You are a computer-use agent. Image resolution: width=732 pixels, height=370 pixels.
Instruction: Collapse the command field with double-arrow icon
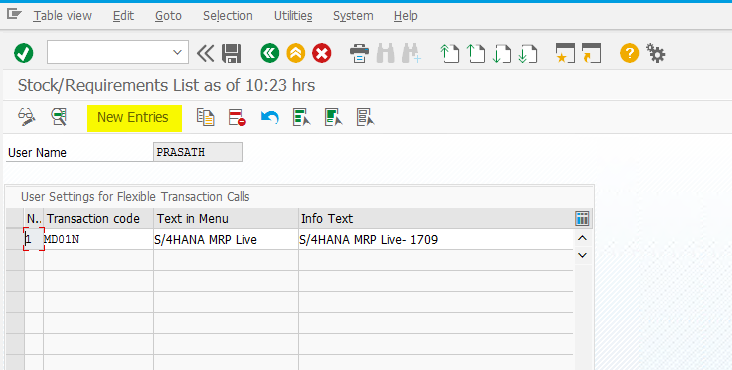(x=205, y=53)
